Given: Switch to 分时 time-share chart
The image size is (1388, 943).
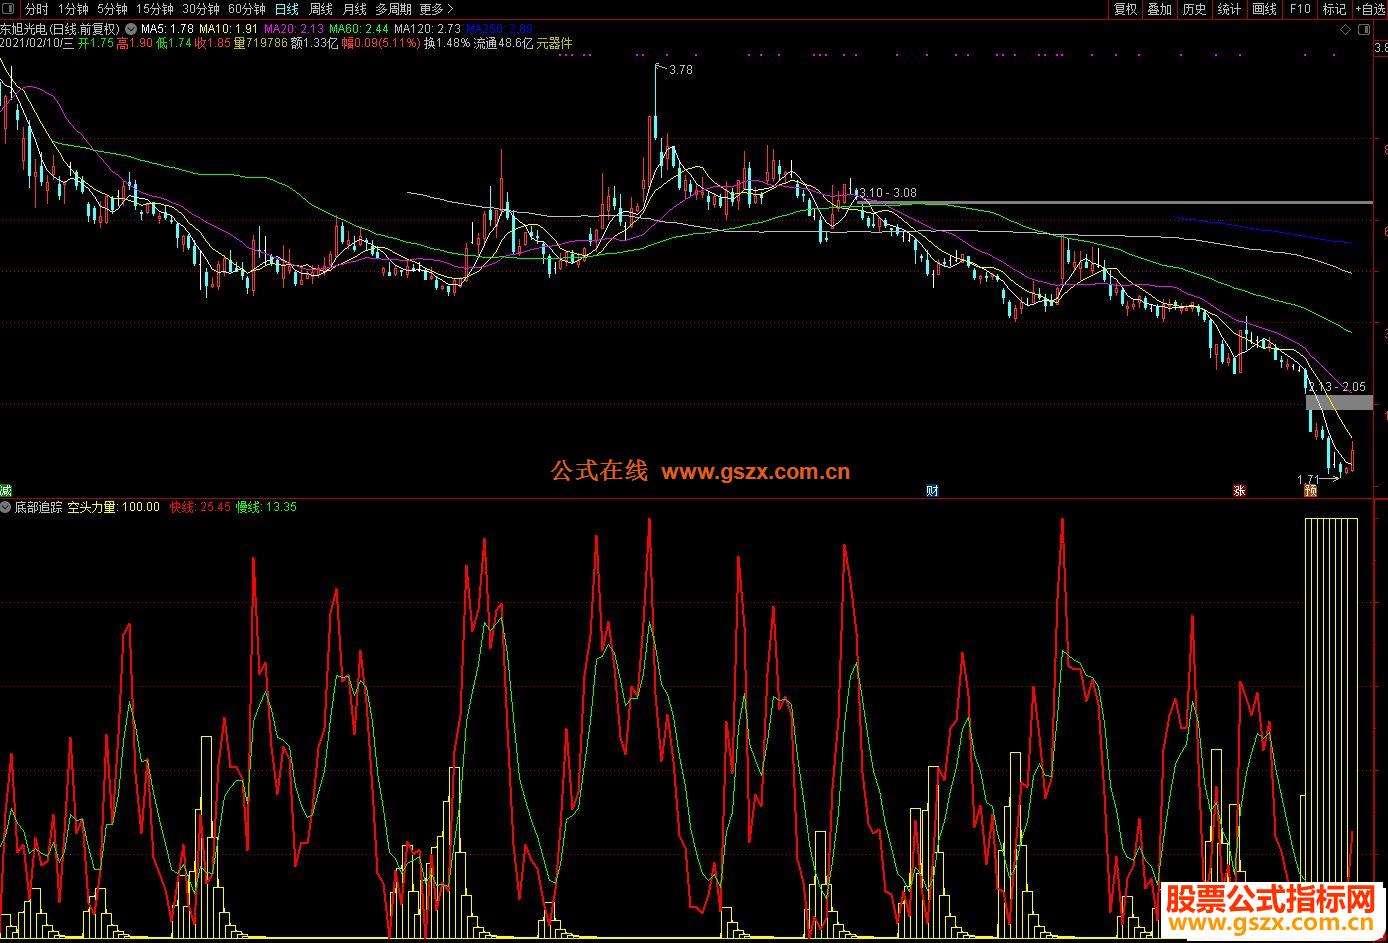Looking at the screenshot, I should coord(36,9).
